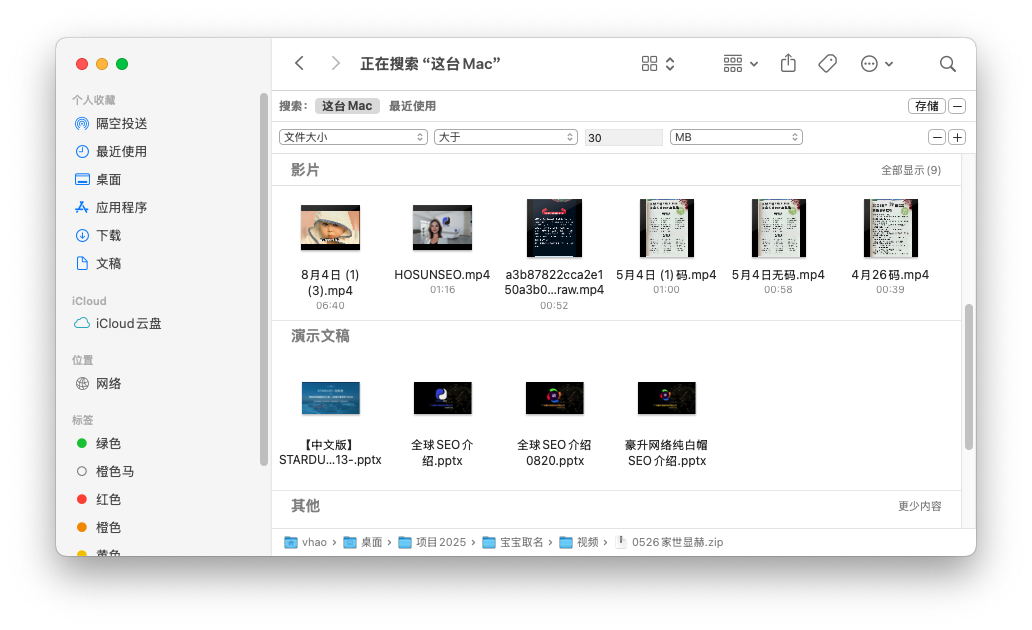Open 应用程序 in sidebar
Image resolution: width=1032 pixels, height=630 pixels.
(121, 208)
